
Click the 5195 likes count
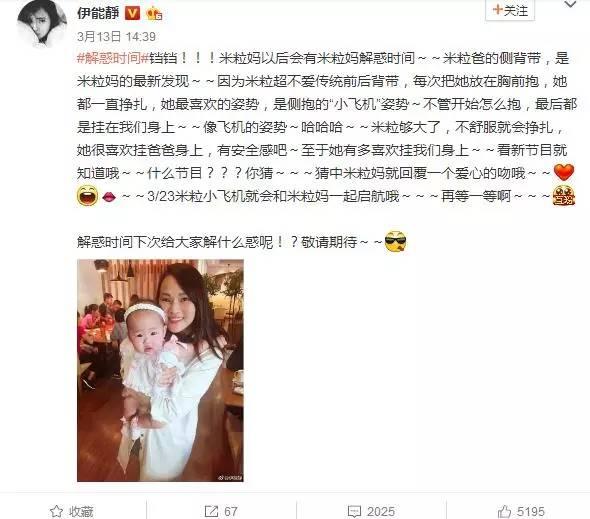pyautogui.click(x=531, y=511)
